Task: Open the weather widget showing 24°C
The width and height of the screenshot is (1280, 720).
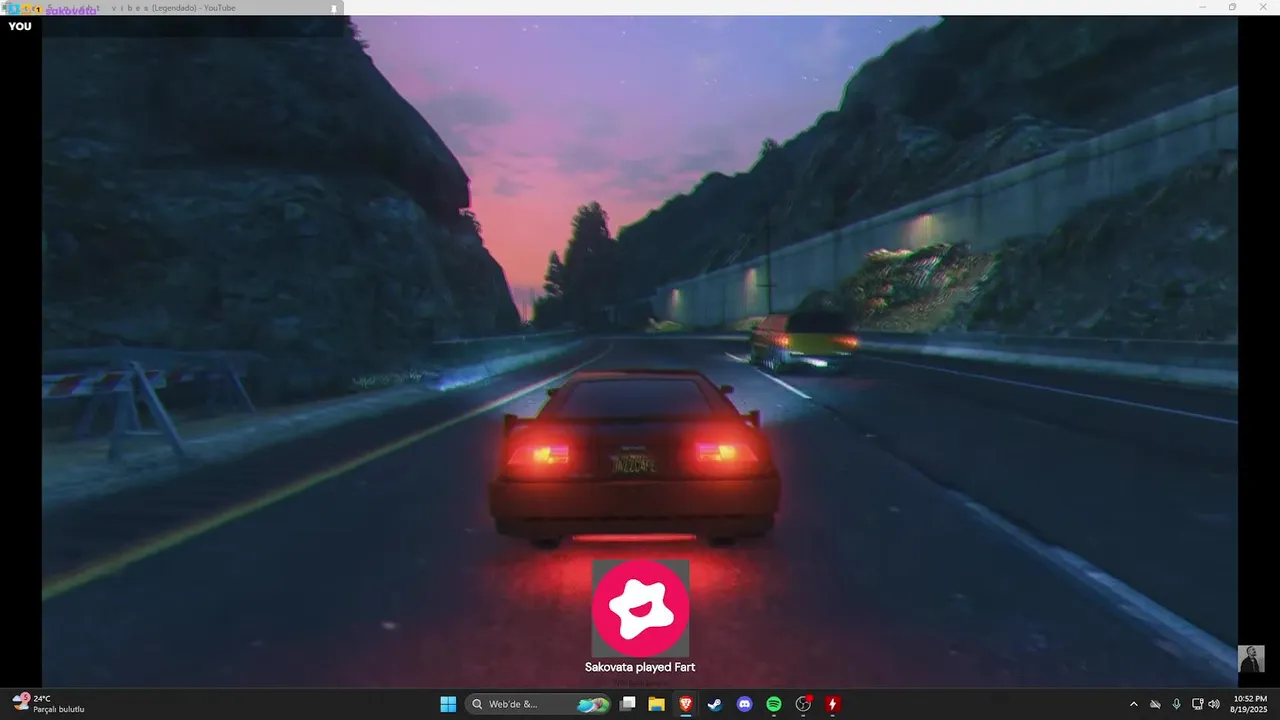Action: (48, 704)
